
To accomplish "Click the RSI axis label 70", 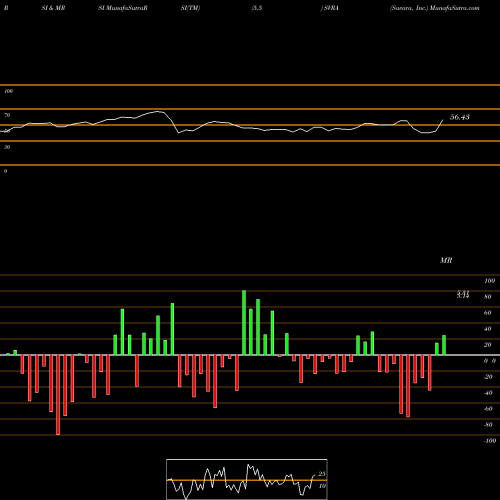I will pyautogui.click(x=7, y=115).
